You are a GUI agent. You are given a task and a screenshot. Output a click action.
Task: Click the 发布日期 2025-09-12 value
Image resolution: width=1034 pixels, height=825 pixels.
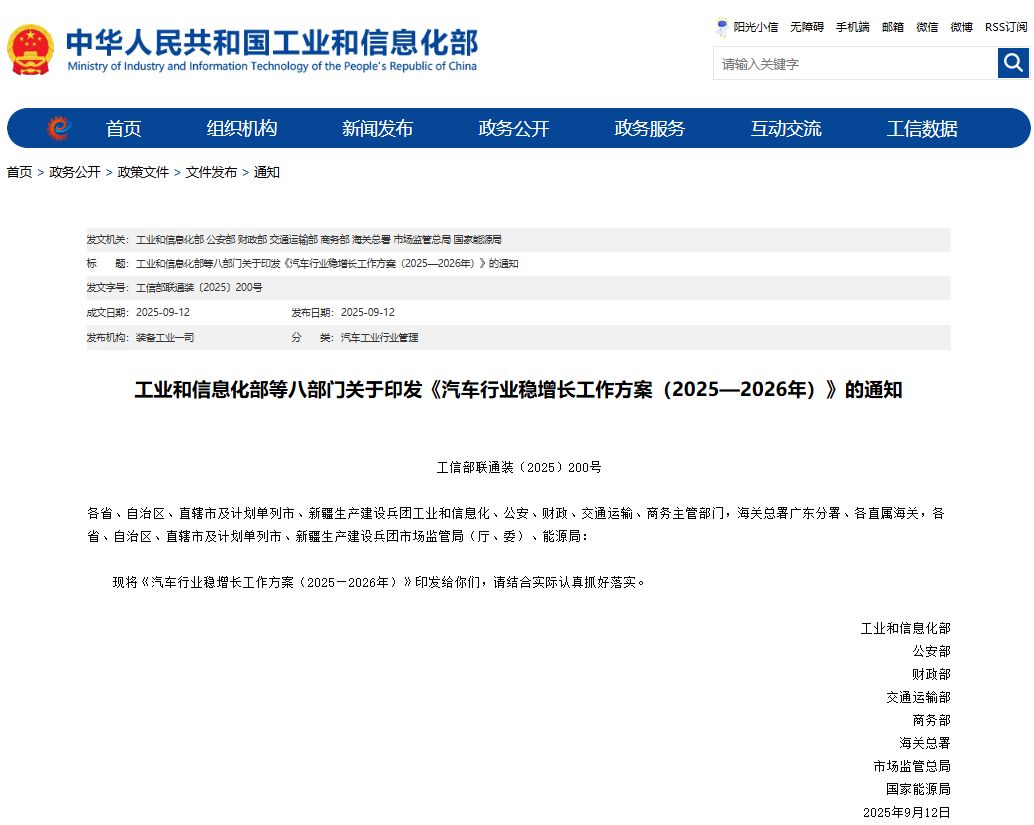pos(368,312)
